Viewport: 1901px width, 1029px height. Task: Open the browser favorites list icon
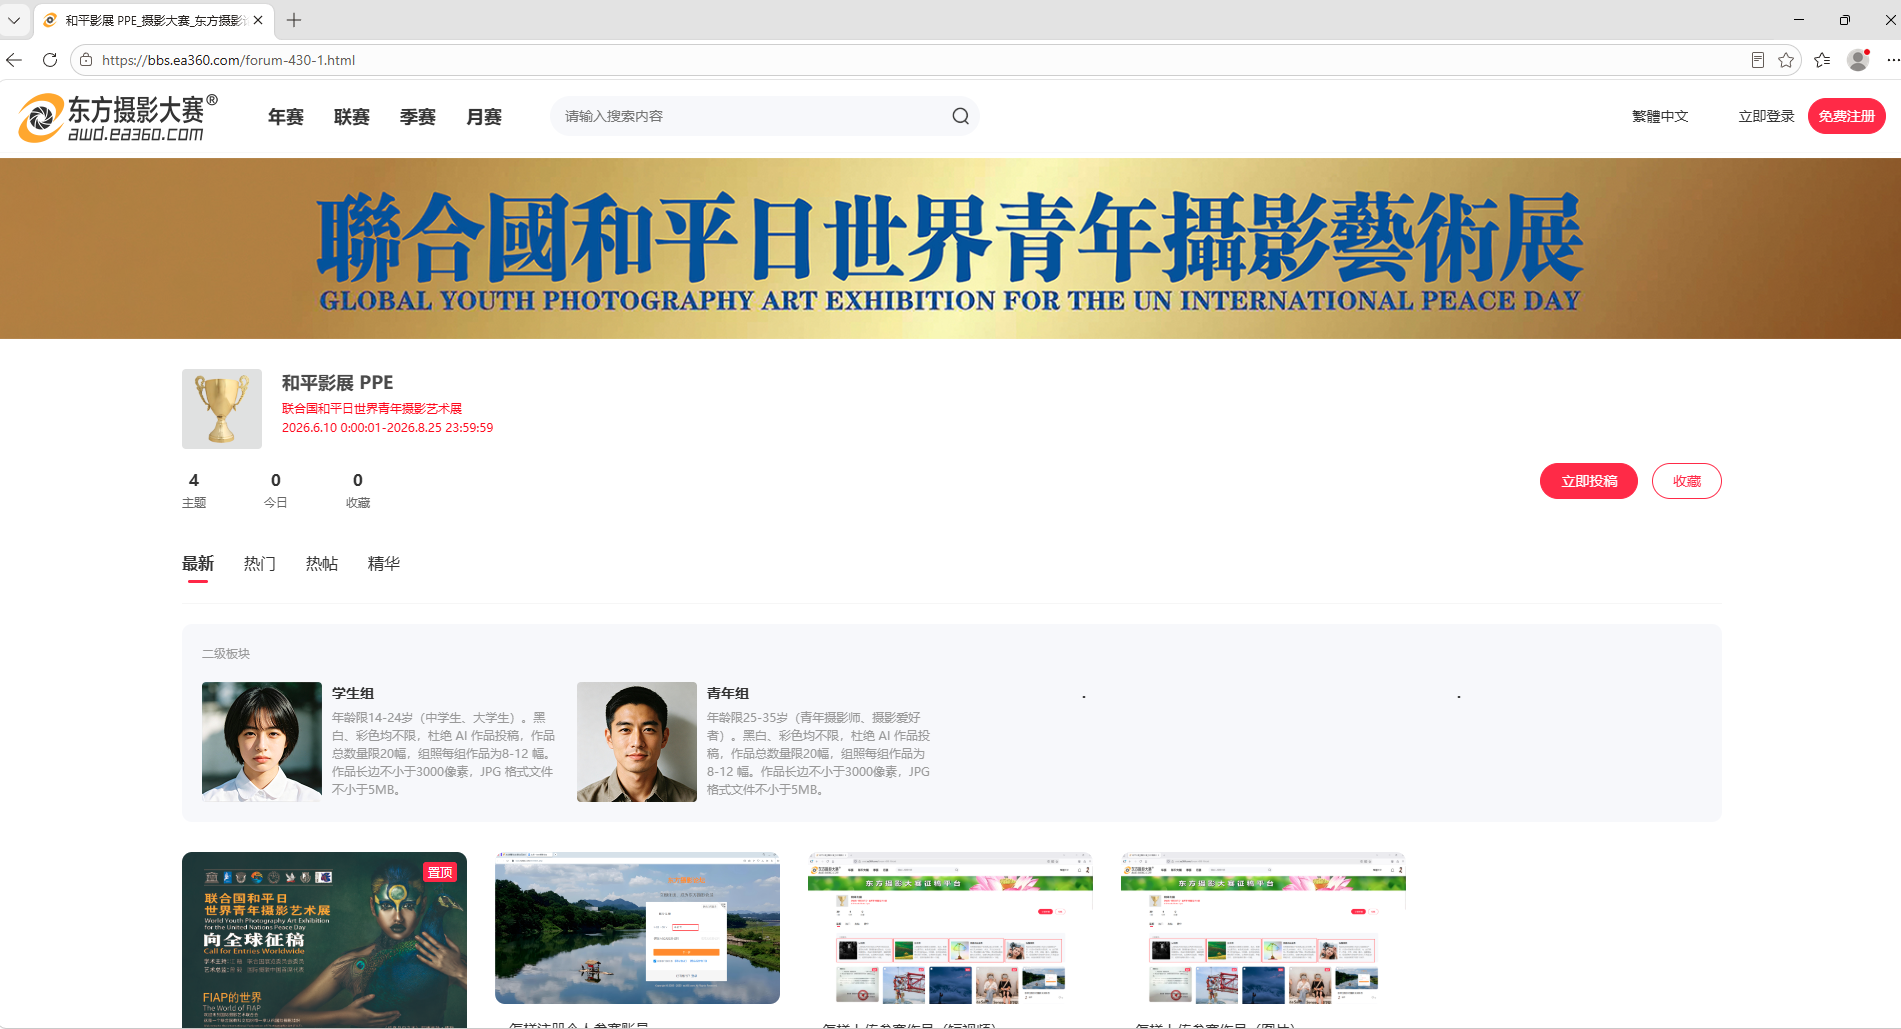[x=1822, y=60]
